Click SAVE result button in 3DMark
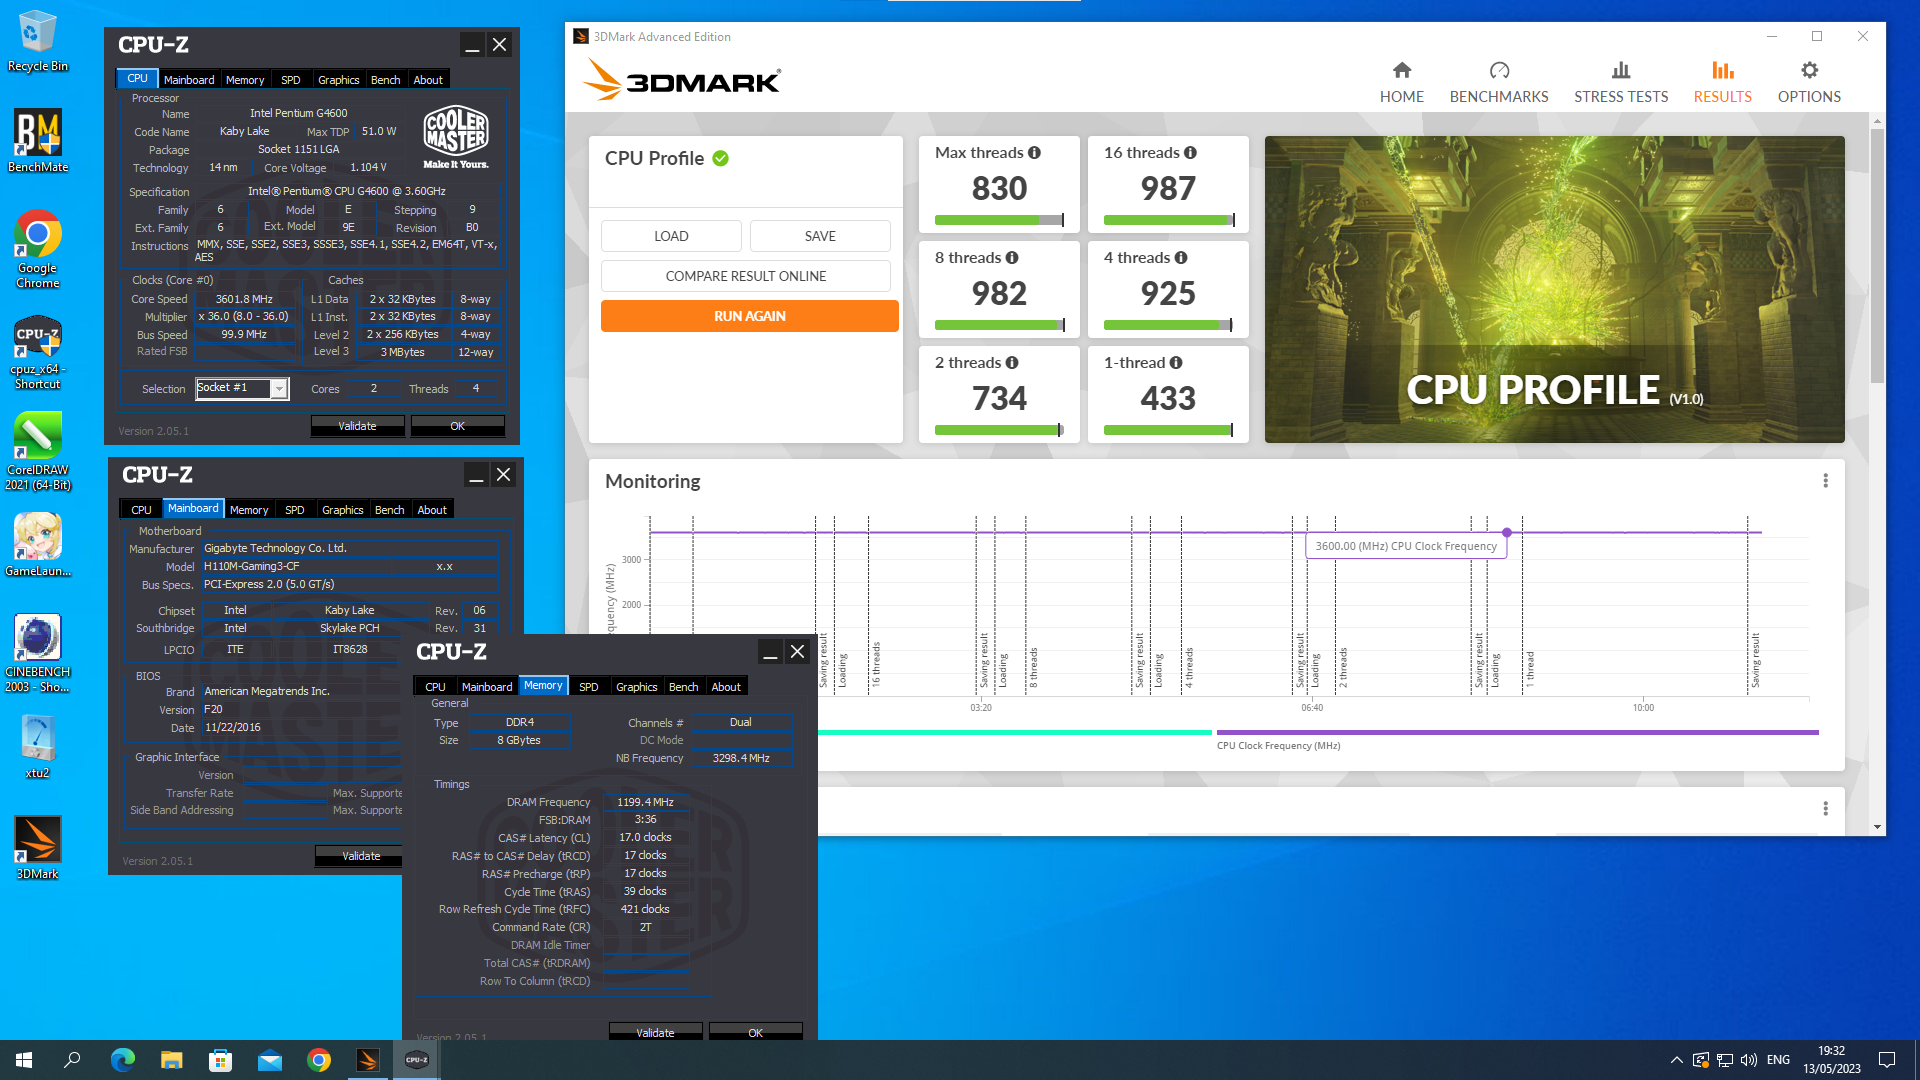Screen dimensions: 1920x1080 820,236
